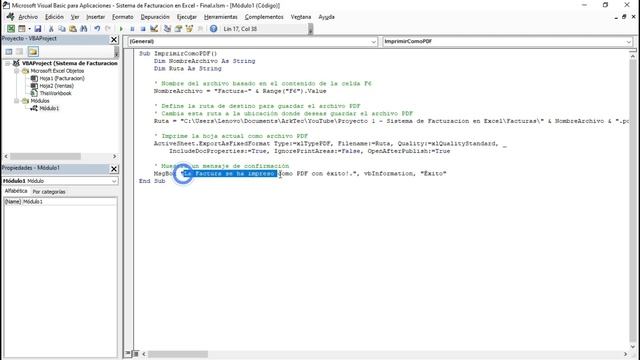This screenshot has height=360, width=640.
Task: Open the Depuración menu
Action: 155,17
